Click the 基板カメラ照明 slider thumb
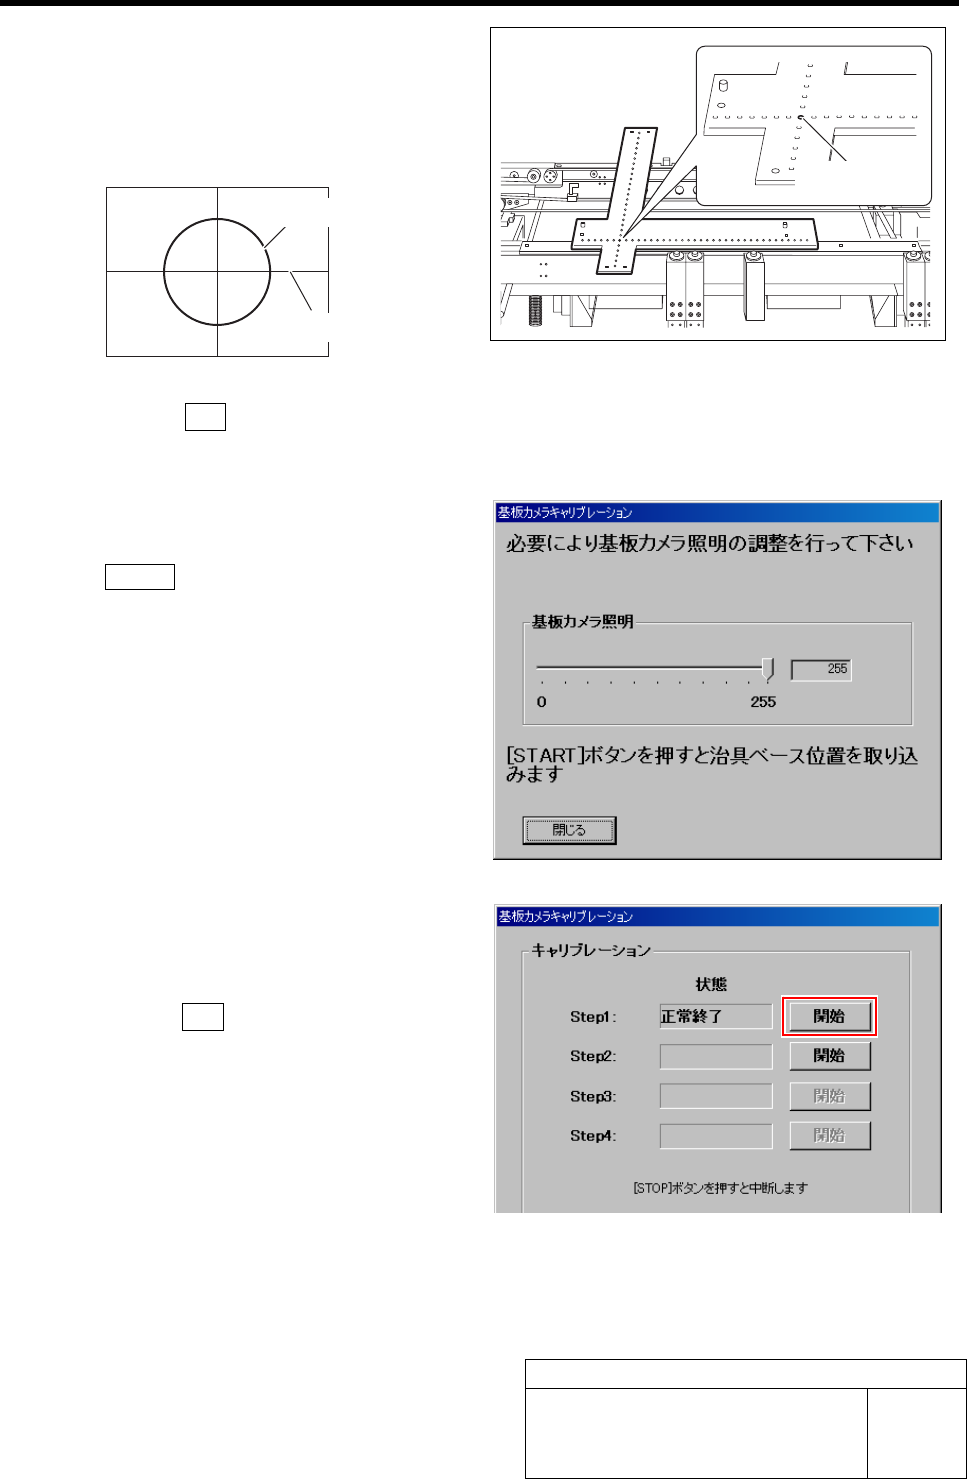Screen dimensions: 967x1479 click(x=767, y=668)
